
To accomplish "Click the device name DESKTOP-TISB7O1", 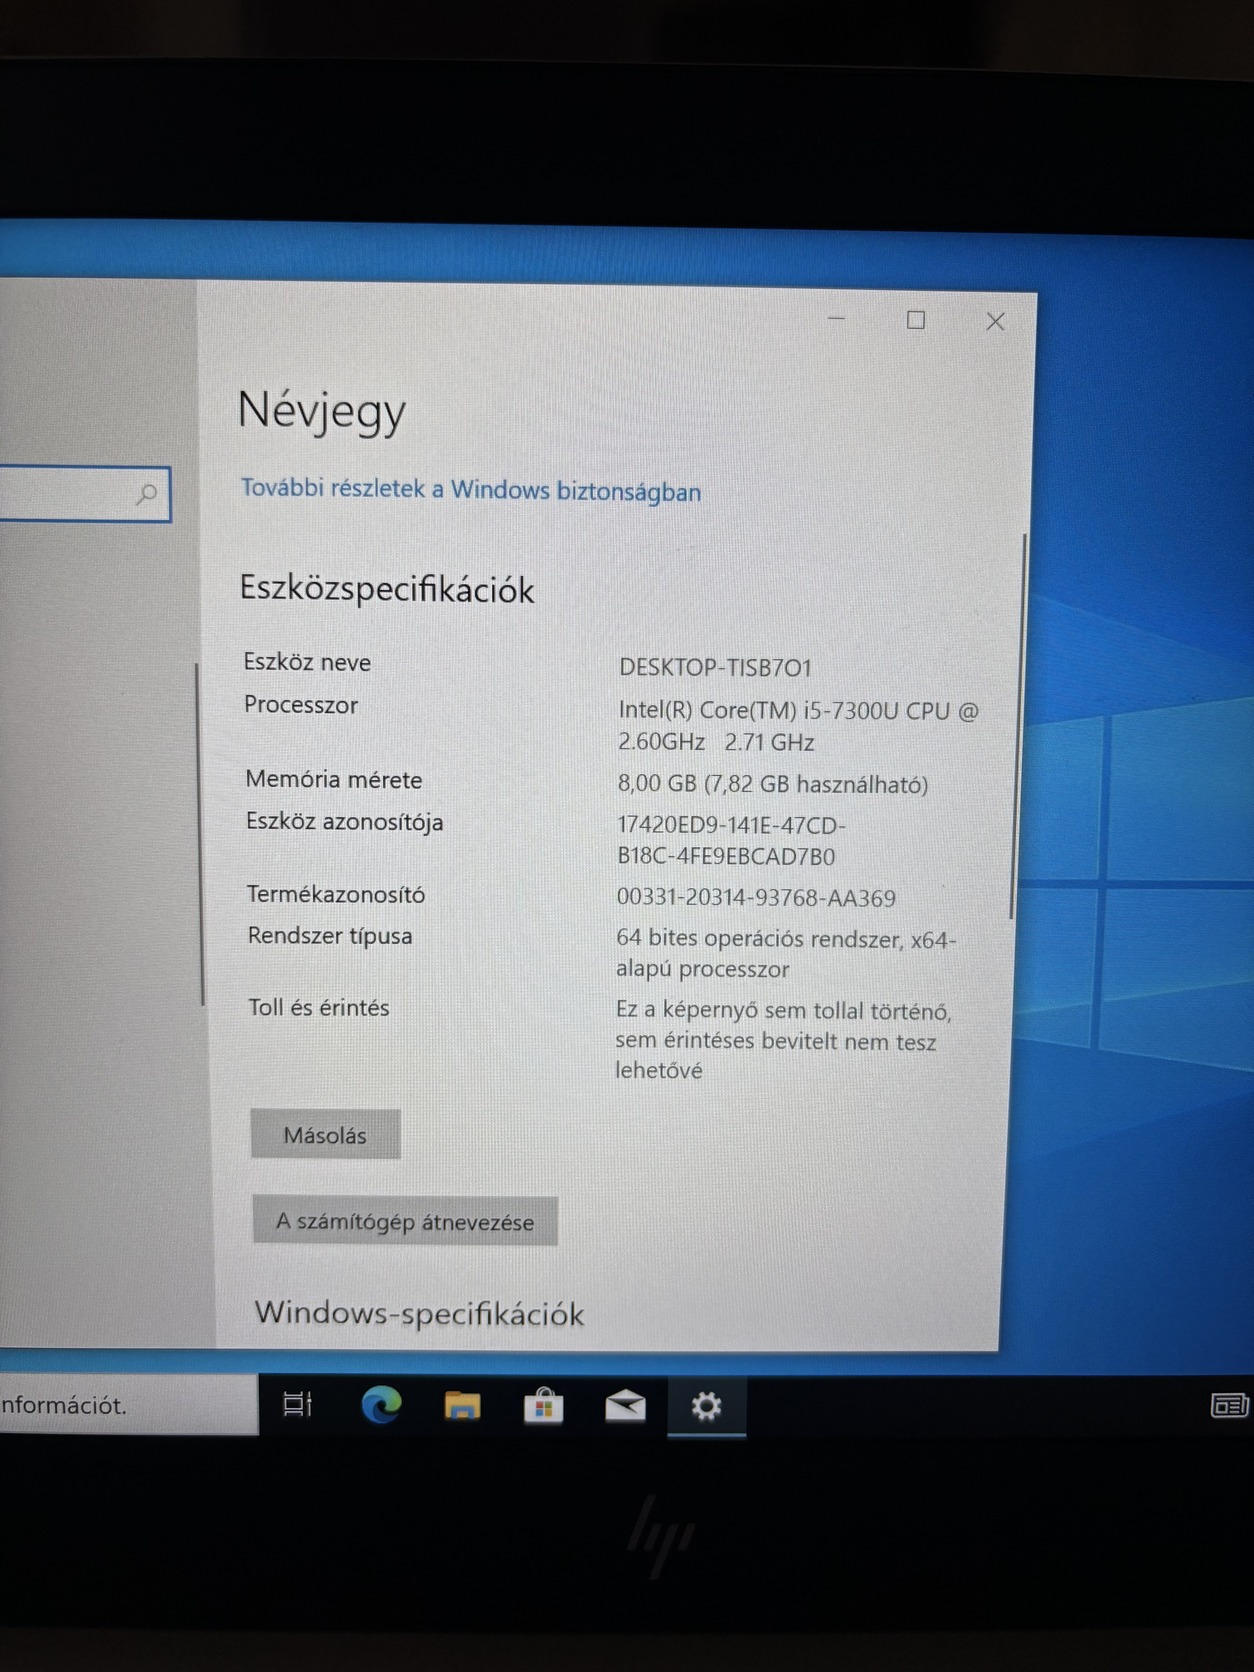I will click(x=715, y=667).
